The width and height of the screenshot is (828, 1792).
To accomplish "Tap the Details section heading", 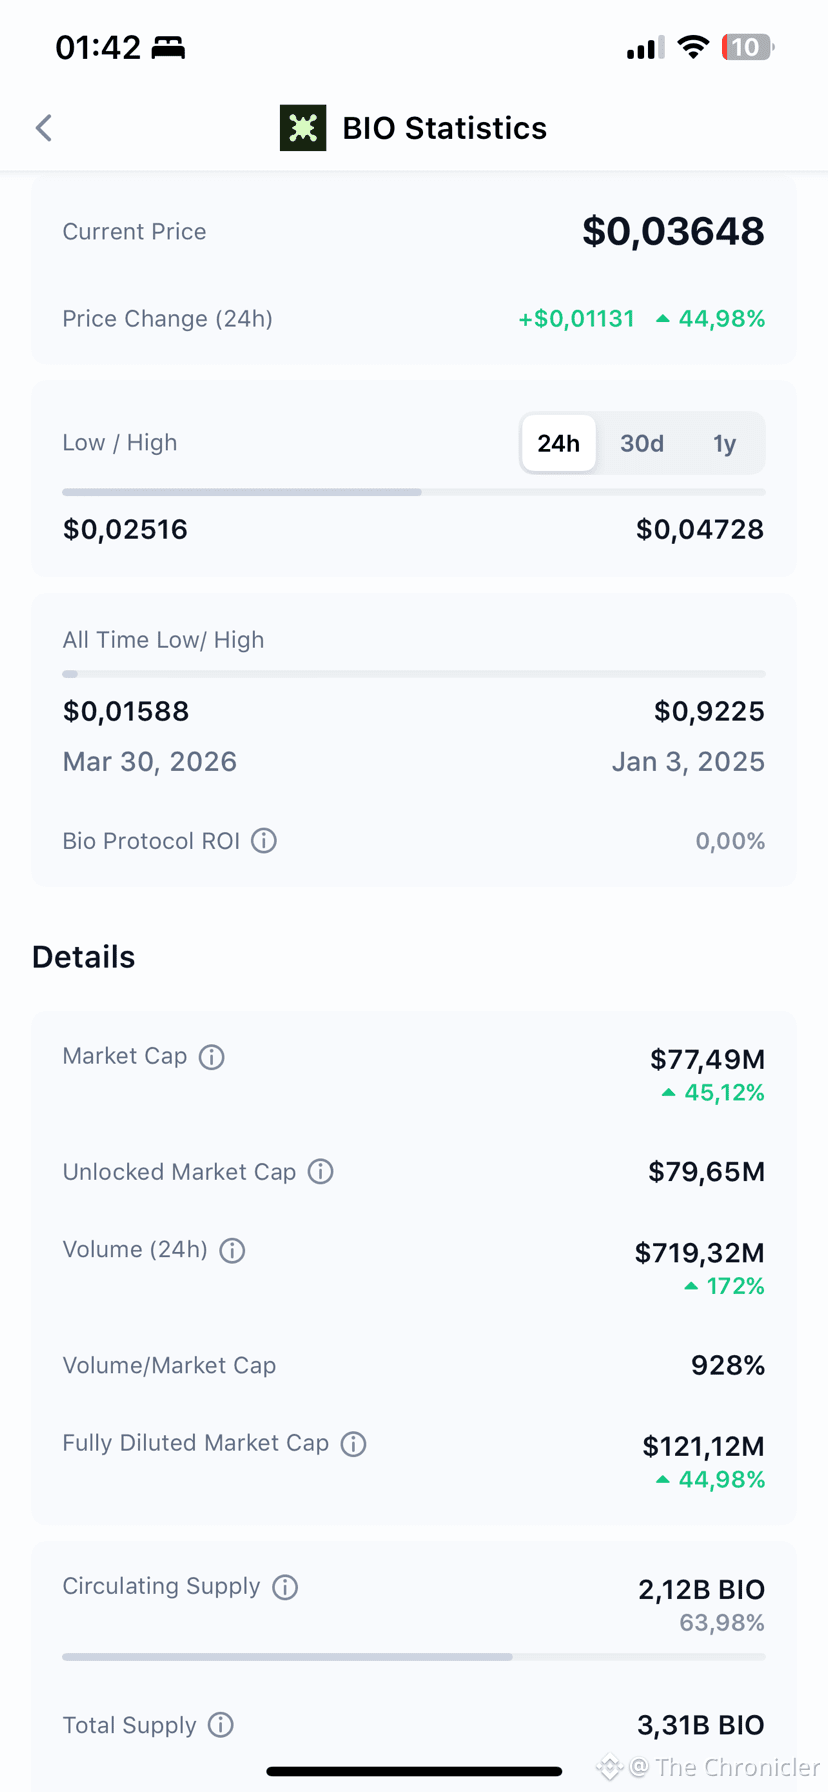I will pyautogui.click(x=83, y=957).
